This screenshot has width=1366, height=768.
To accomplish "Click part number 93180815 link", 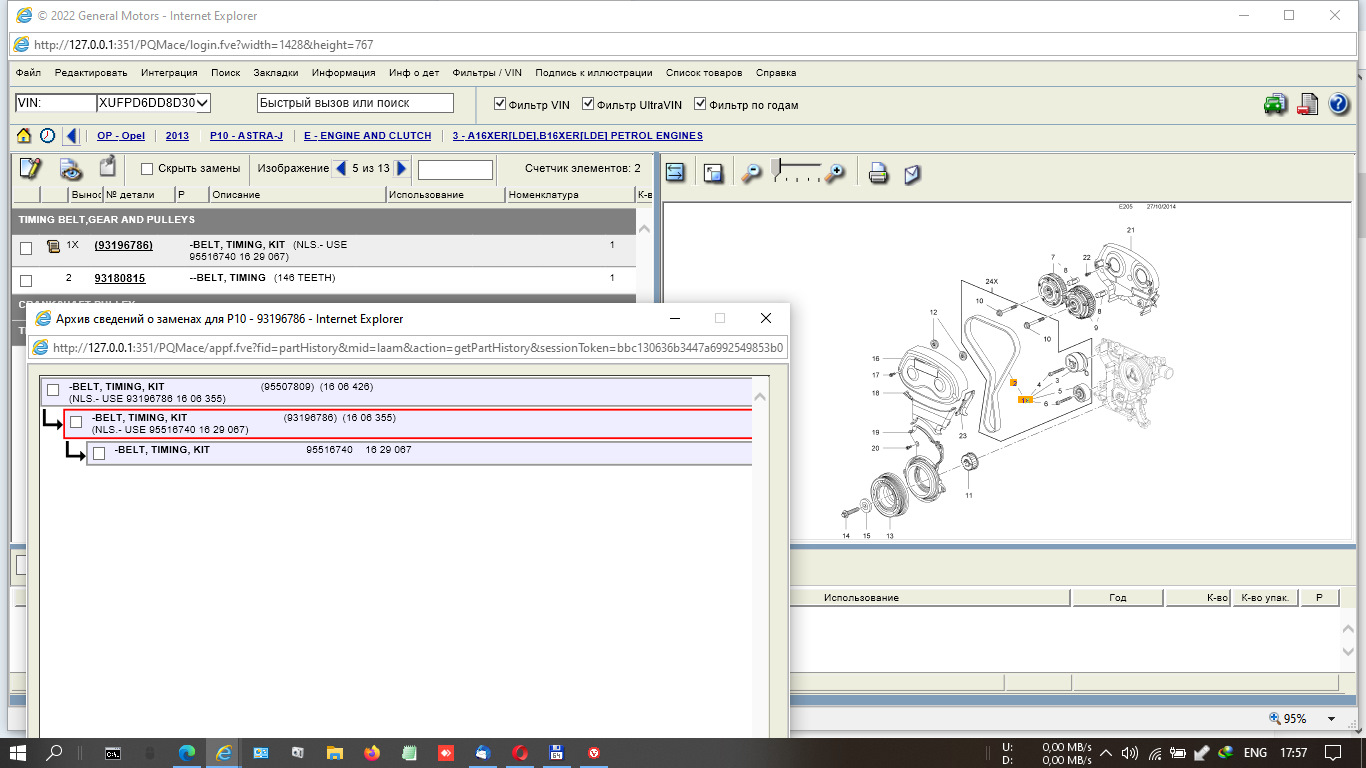I will 120,278.
